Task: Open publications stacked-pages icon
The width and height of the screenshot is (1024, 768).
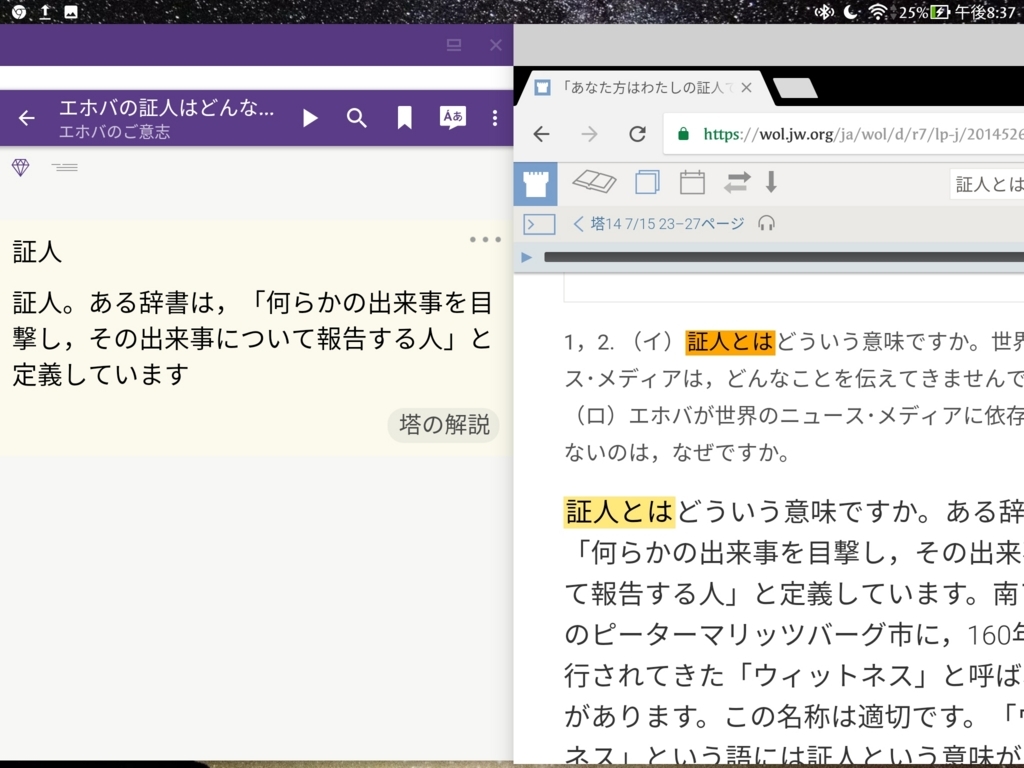Action: tap(647, 182)
